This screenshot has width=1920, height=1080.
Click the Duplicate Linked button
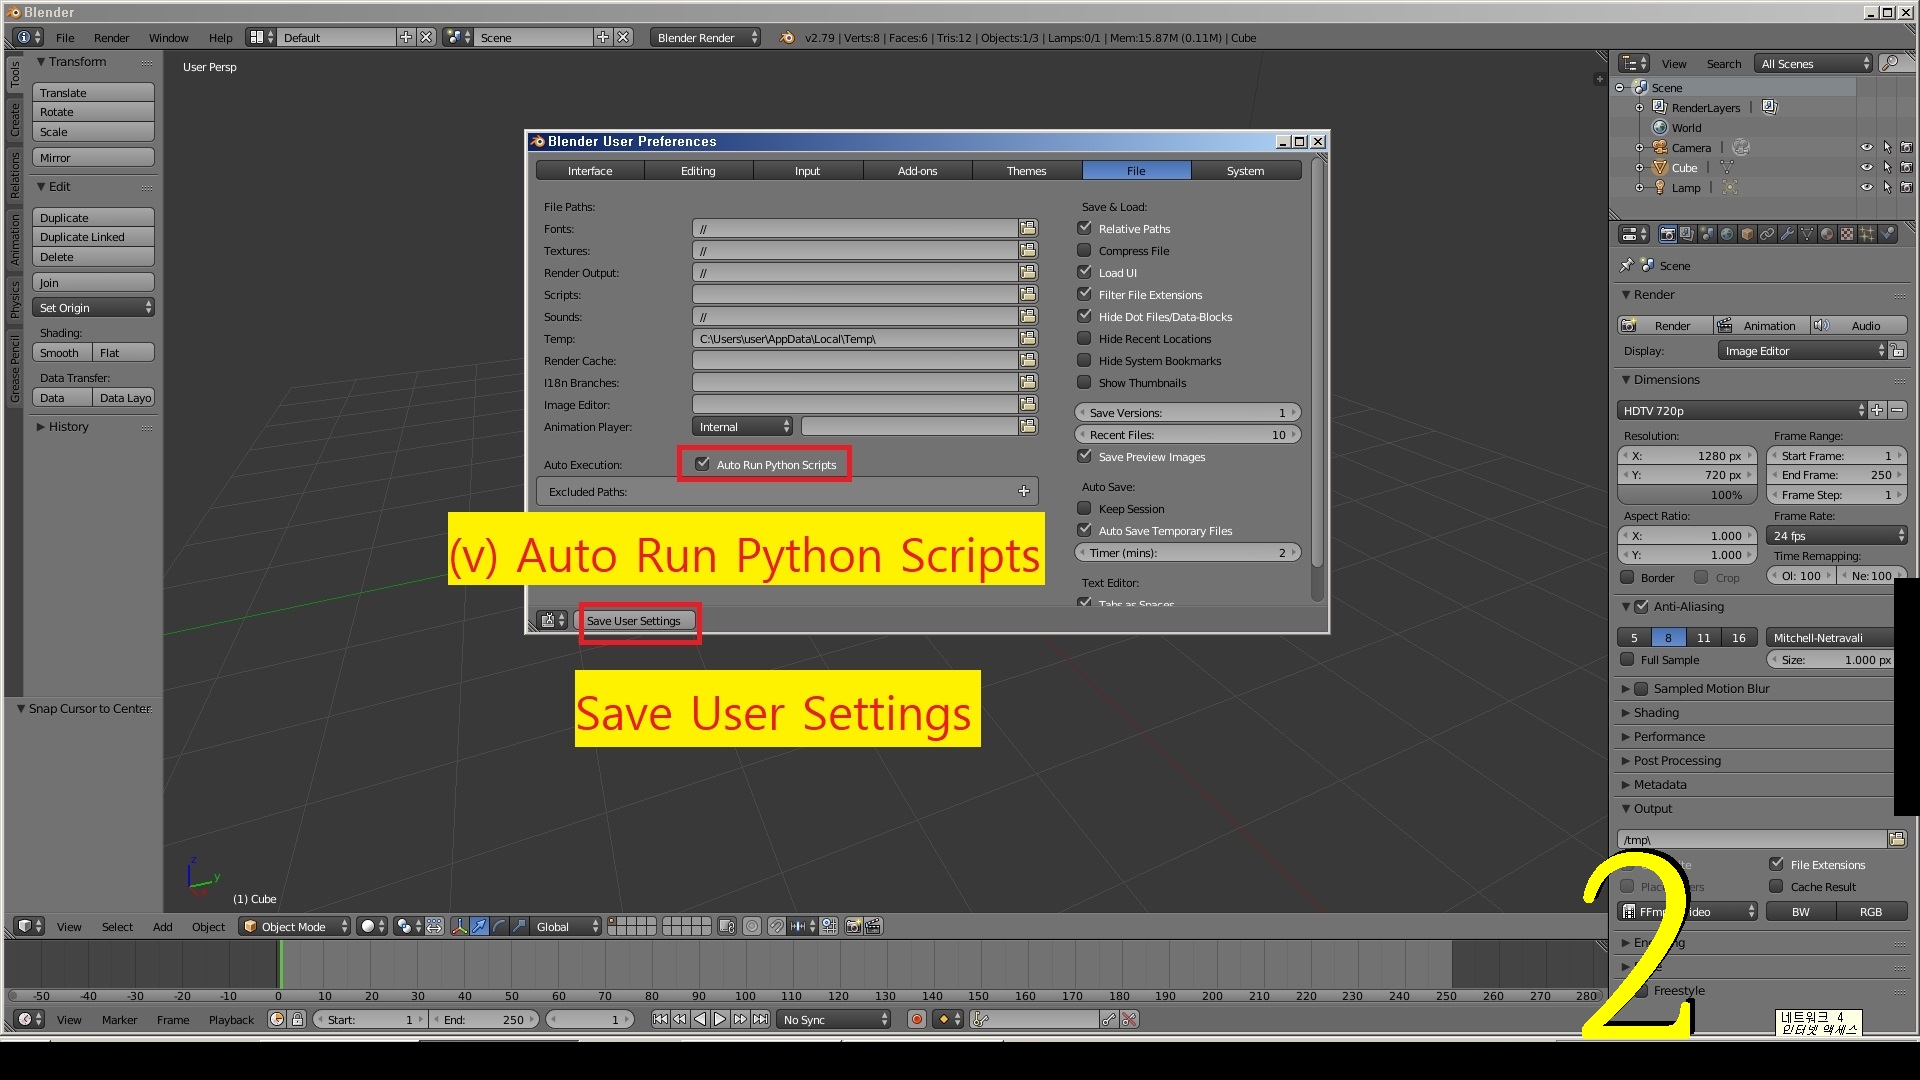click(x=93, y=237)
